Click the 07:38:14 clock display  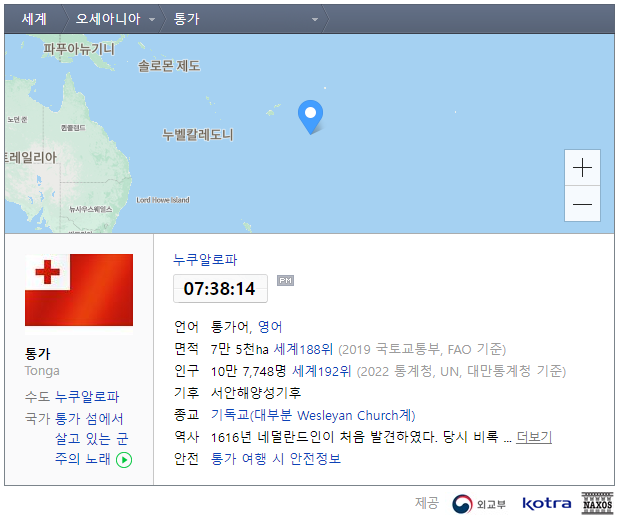(x=220, y=289)
